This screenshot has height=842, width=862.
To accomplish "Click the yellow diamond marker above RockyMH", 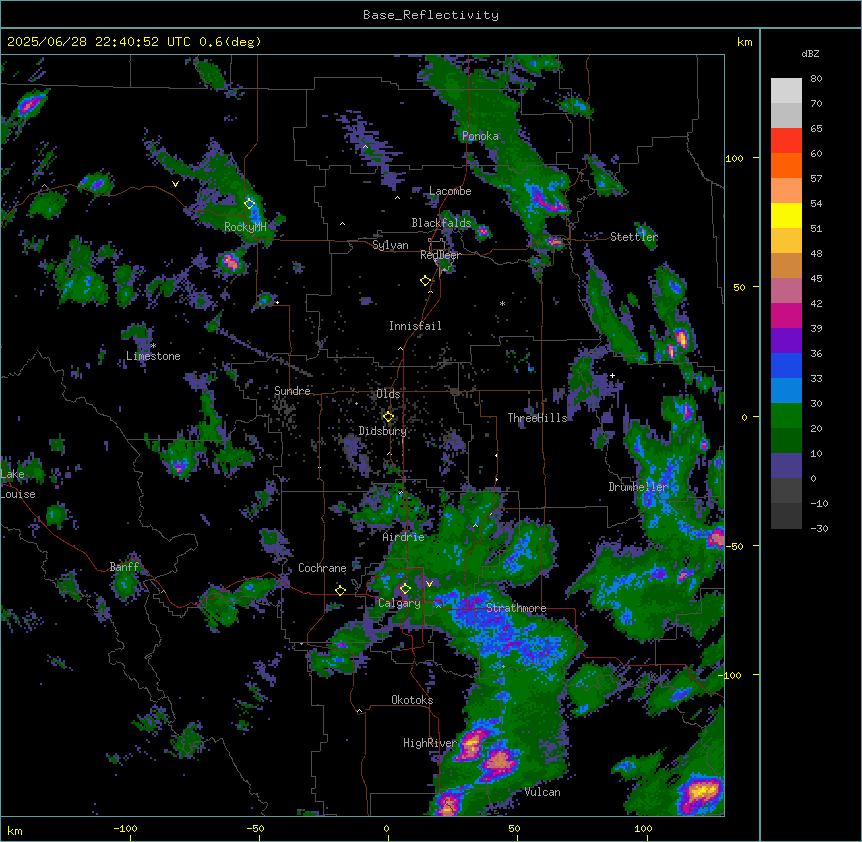I will [x=250, y=204].
